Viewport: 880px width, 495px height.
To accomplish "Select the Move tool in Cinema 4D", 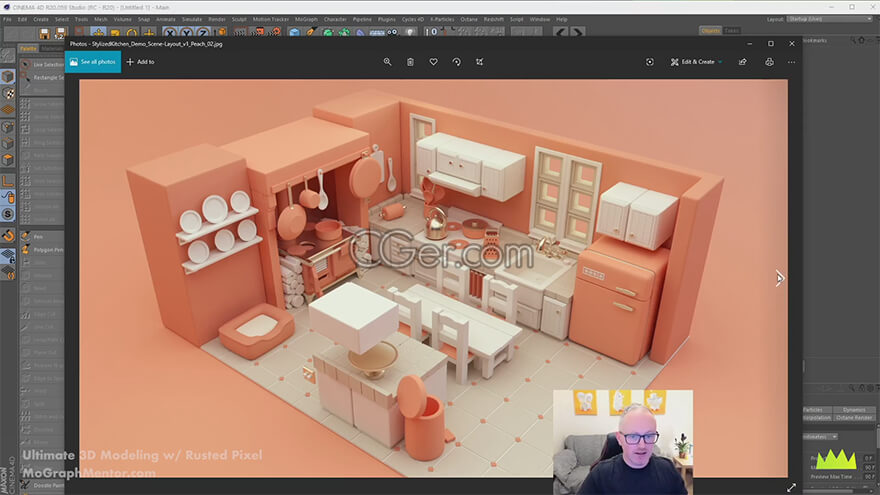I will coord(98,33).
